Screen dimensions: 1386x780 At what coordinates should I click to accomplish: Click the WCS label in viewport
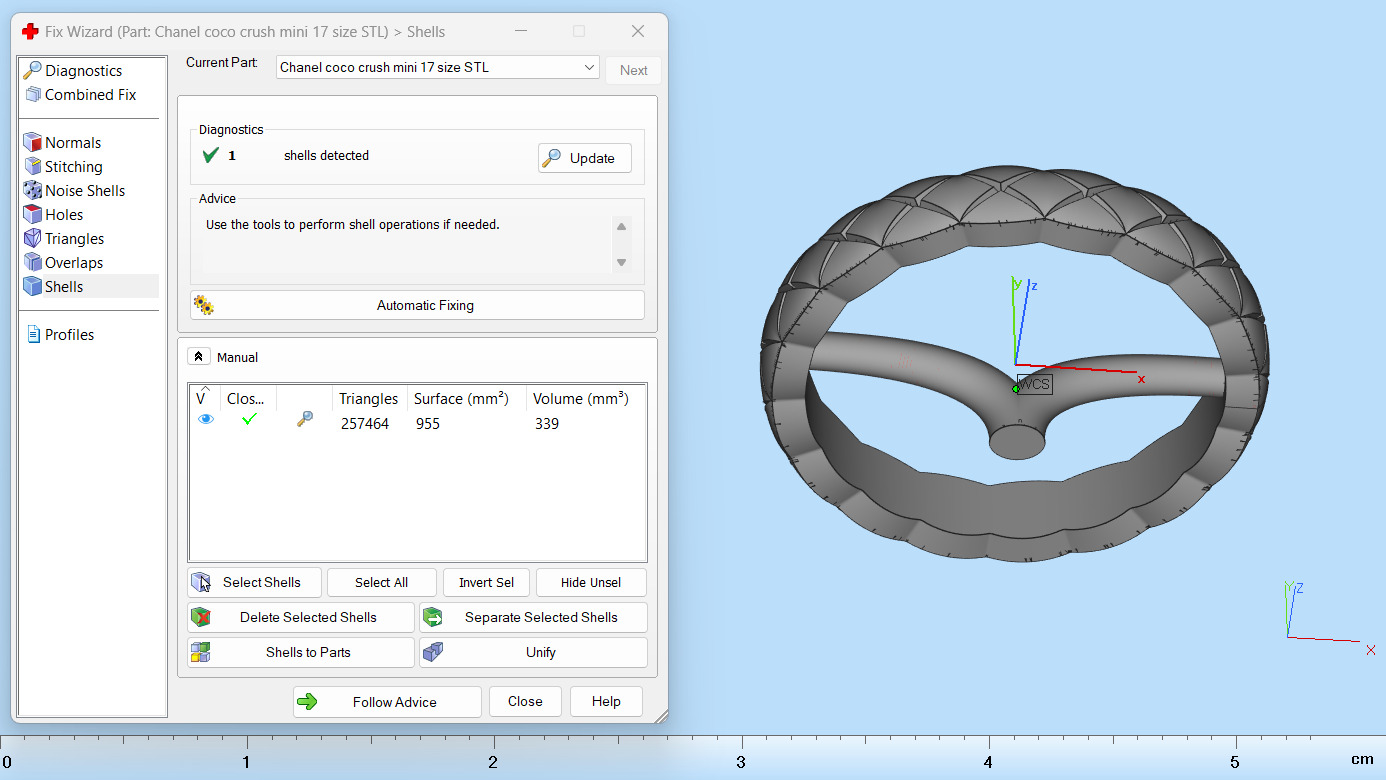[1035, 384]
